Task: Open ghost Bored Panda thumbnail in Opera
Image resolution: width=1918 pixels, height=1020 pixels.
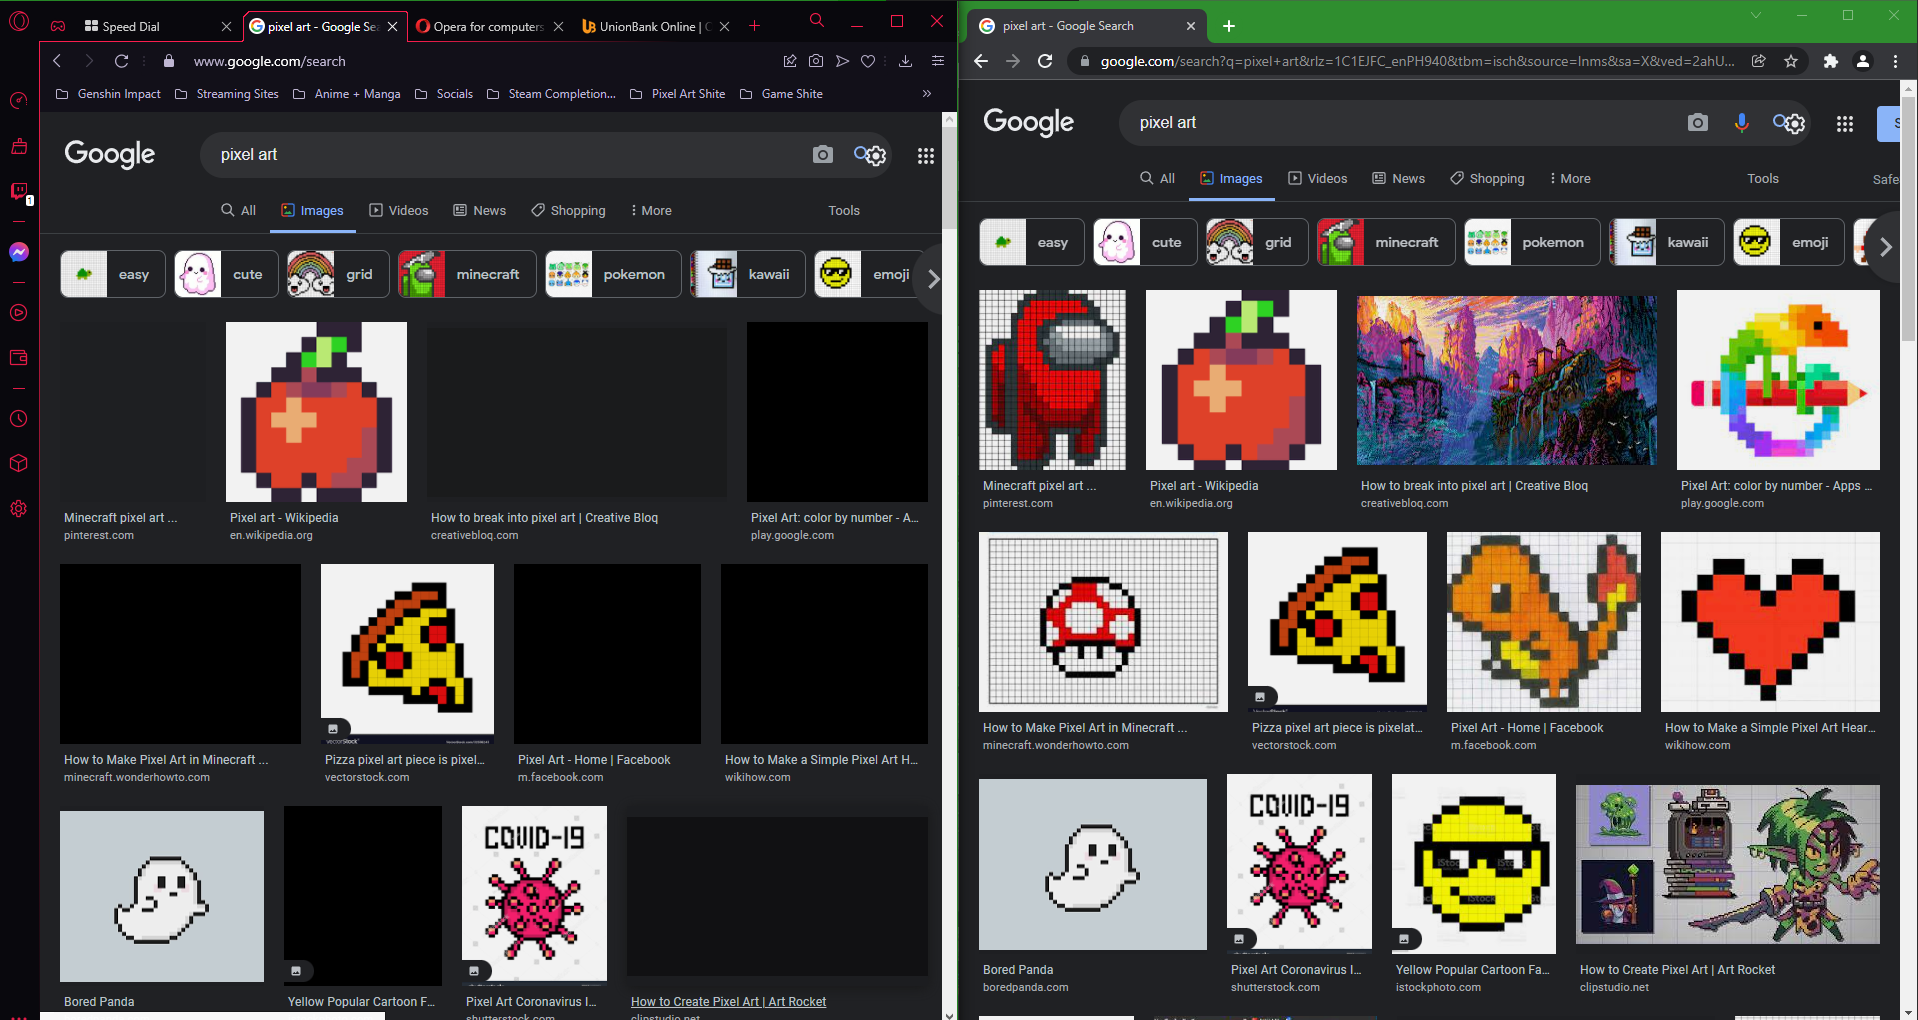Action: coord(162,896)
